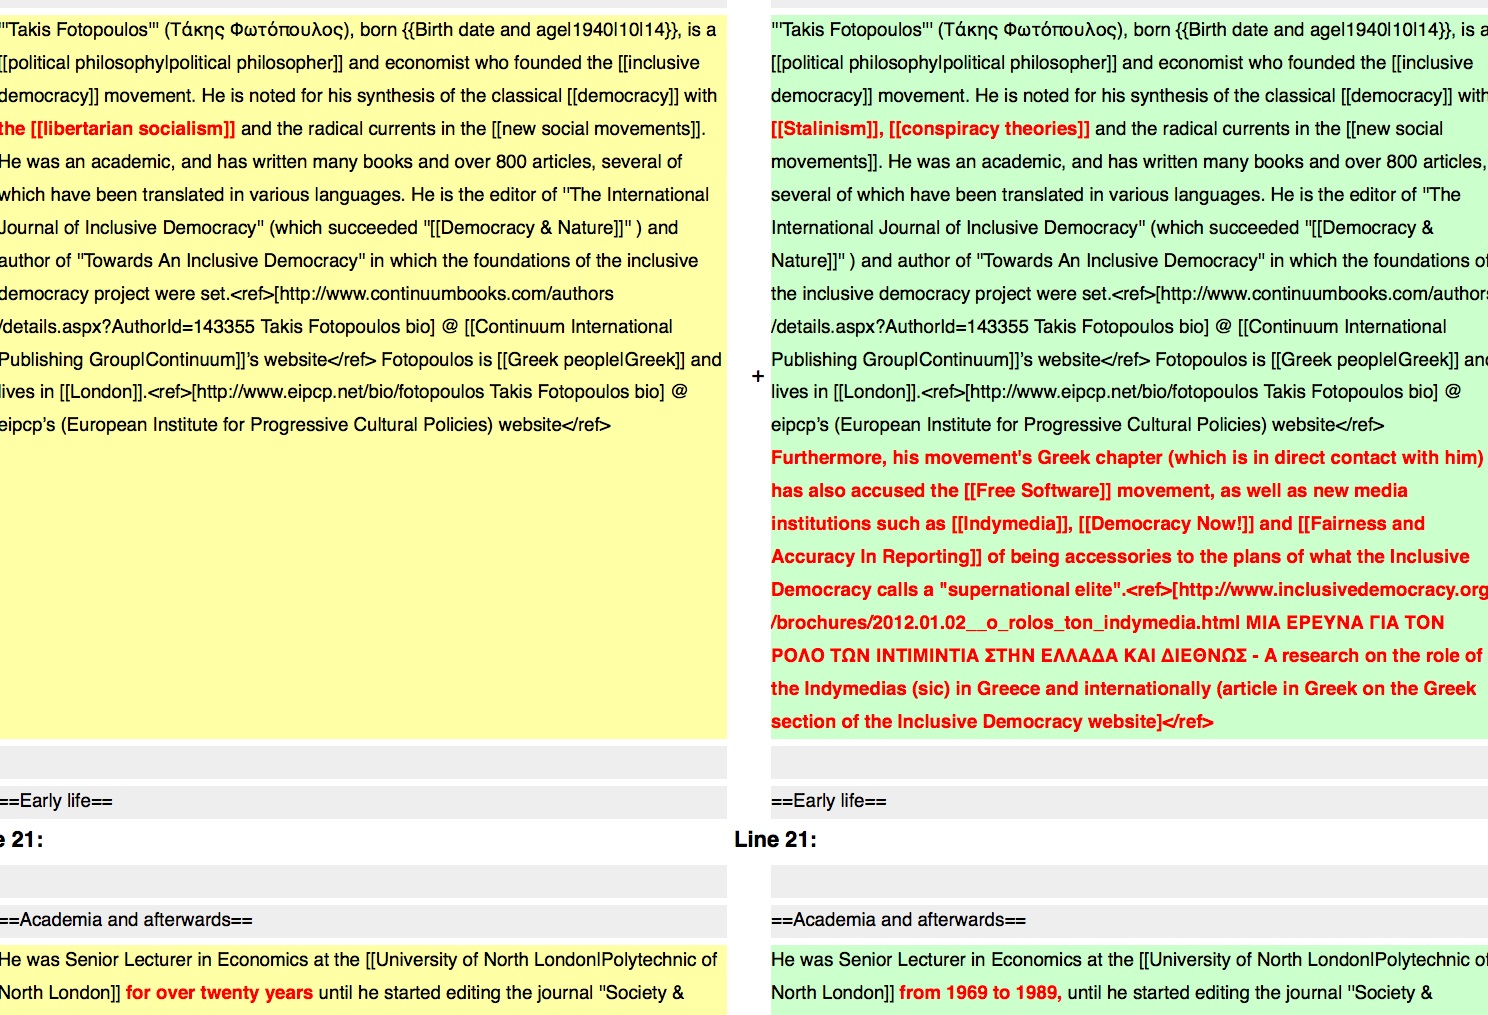Click the added '[[Democracy Now!]]' wikilink text

click(1166, 524)
